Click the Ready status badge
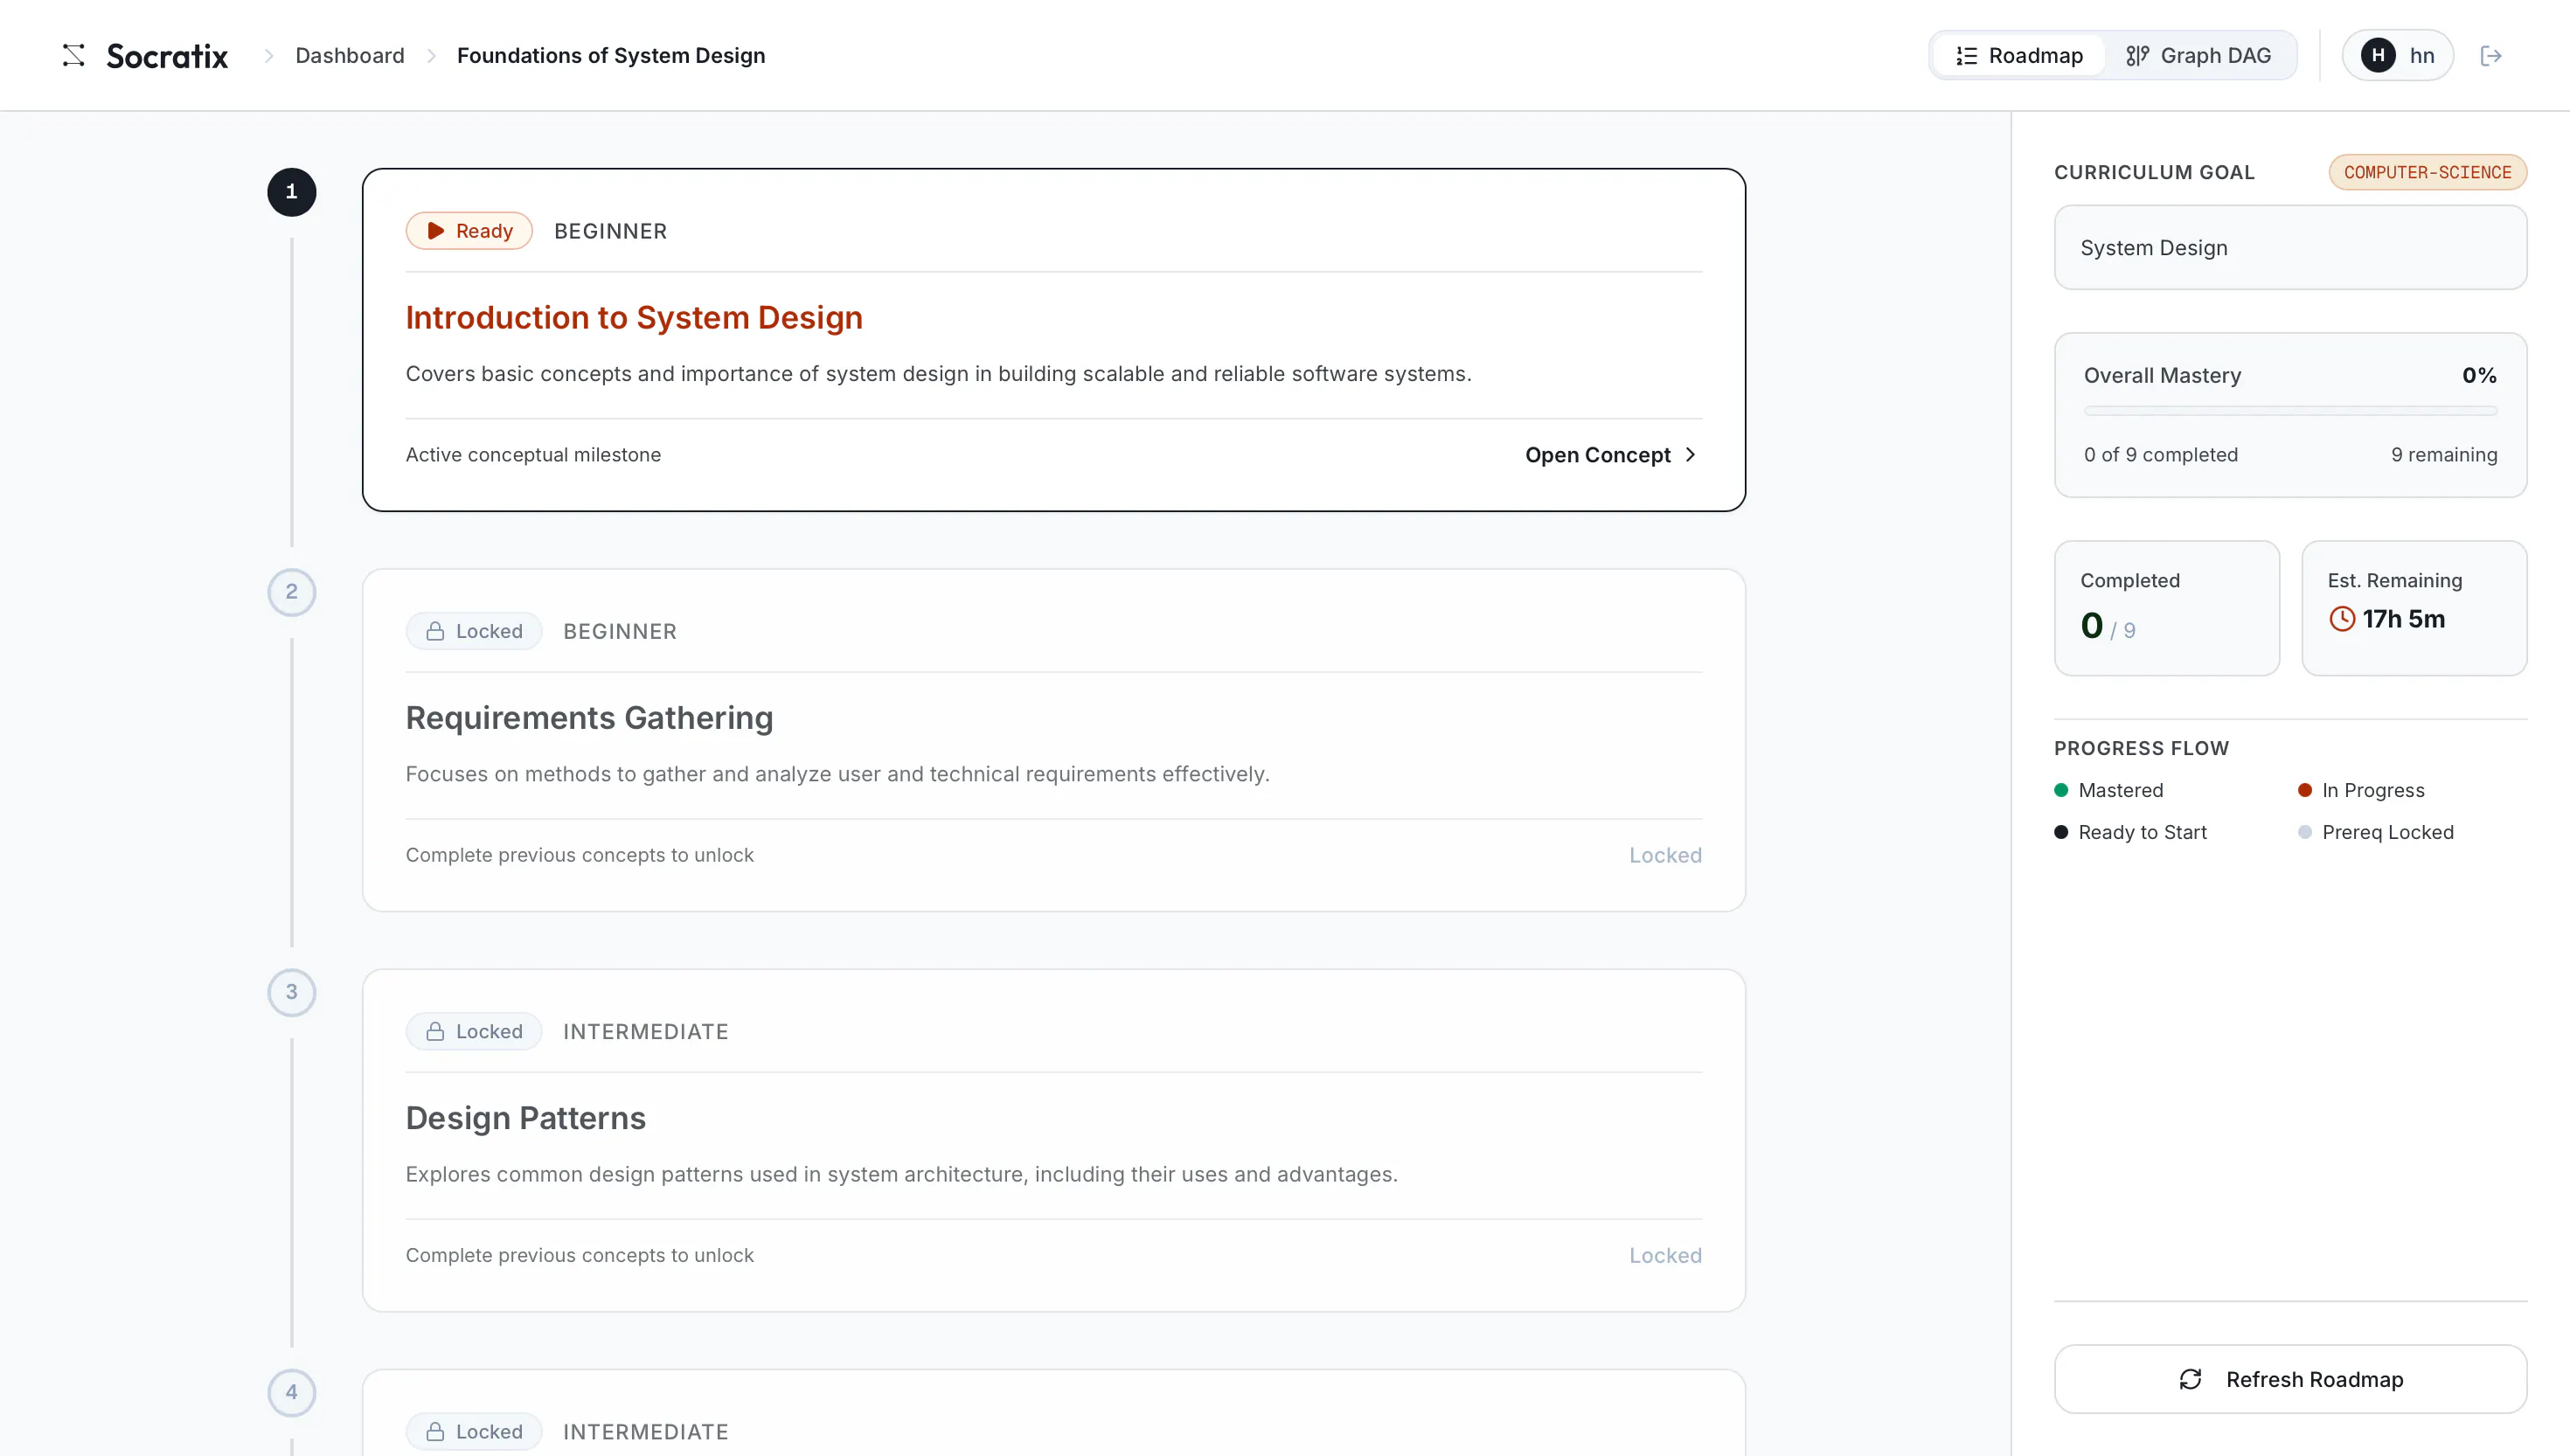Screen dimensions: 2570x1456 pyautogui.click(x=469, y=231)
